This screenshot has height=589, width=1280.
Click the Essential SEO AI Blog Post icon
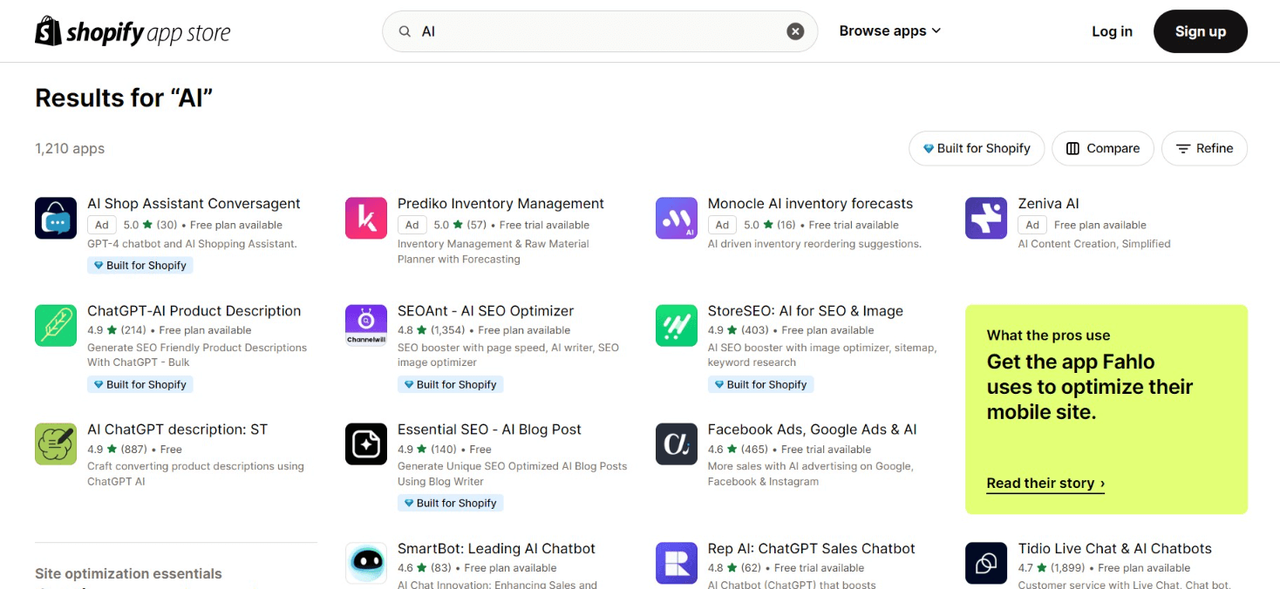coord(366,444)
